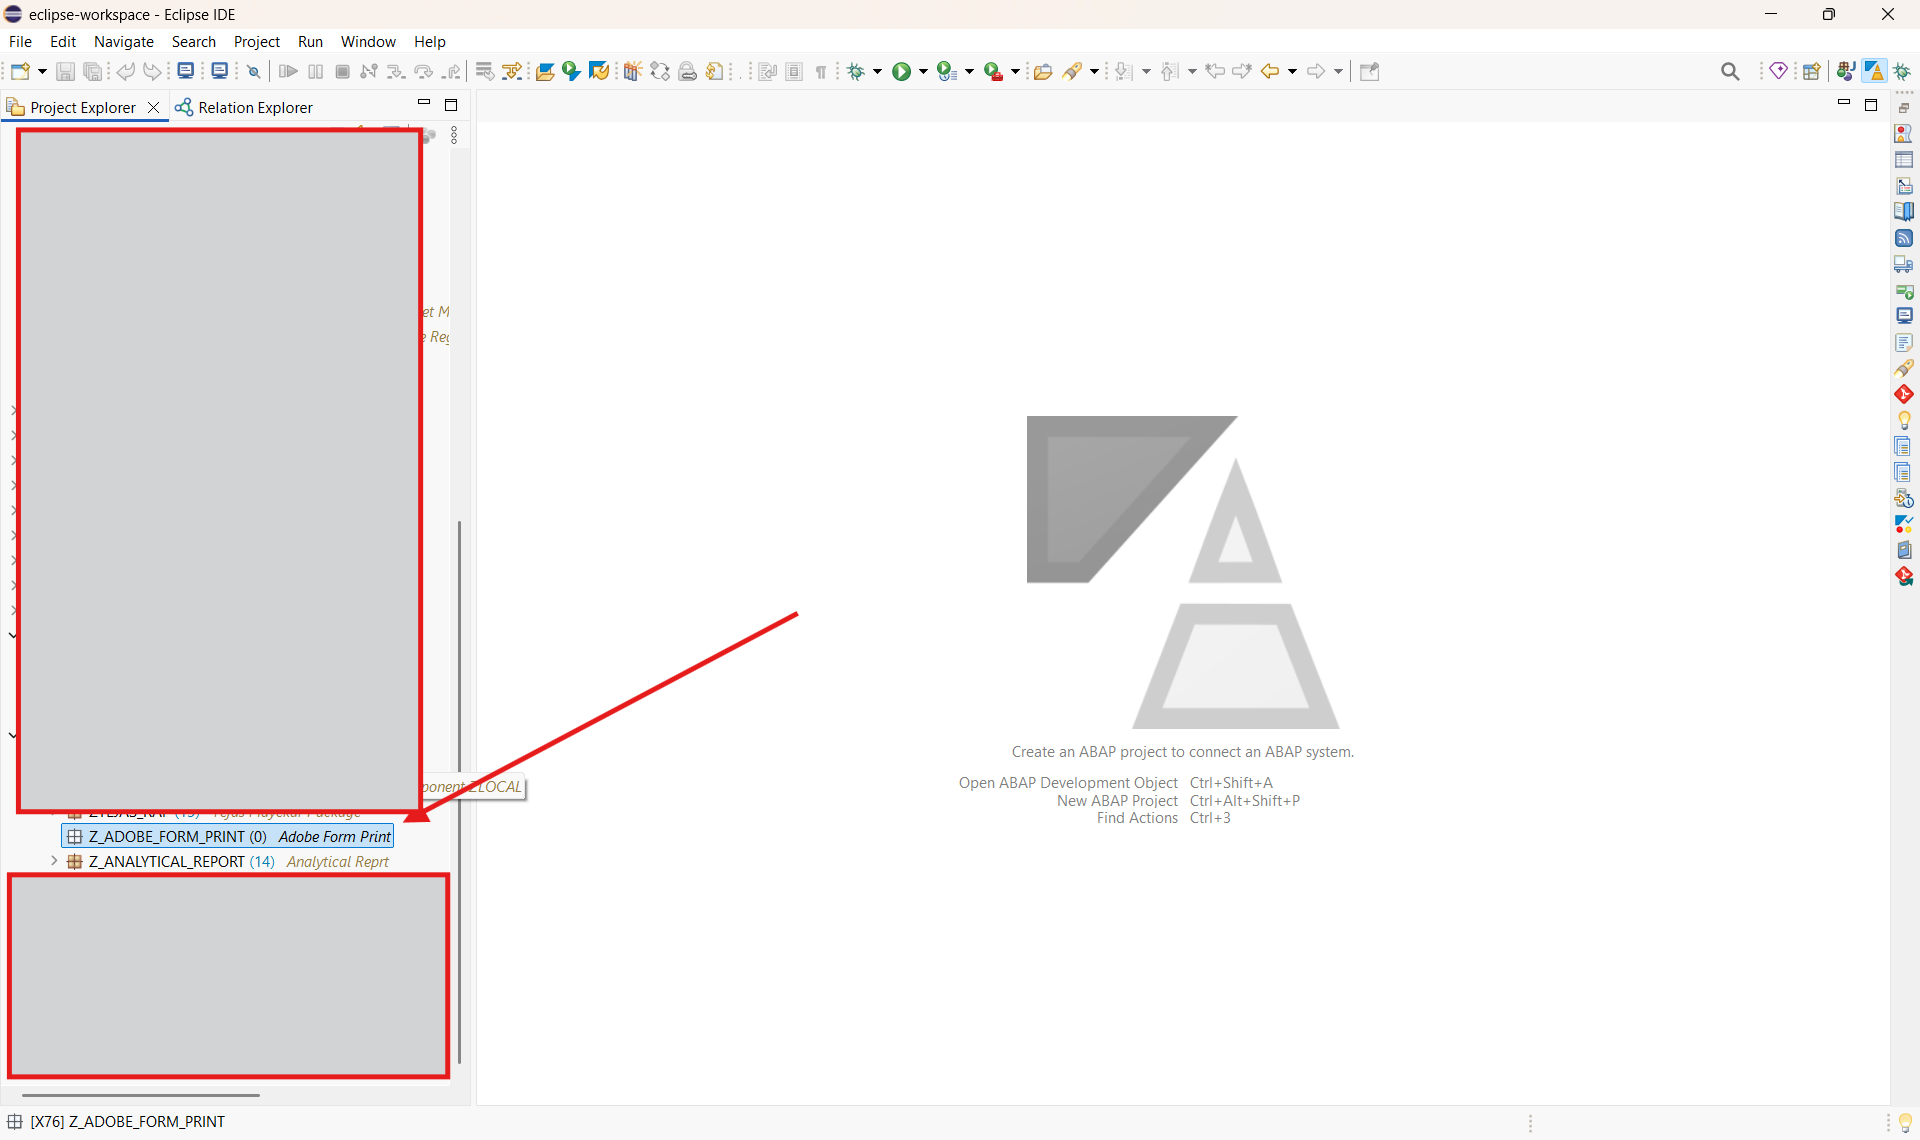Image resolution: width=1920 pixels, height=1140 pixels.
Task: Open the Back history dropdown arrow
Action: point(1292,71)
